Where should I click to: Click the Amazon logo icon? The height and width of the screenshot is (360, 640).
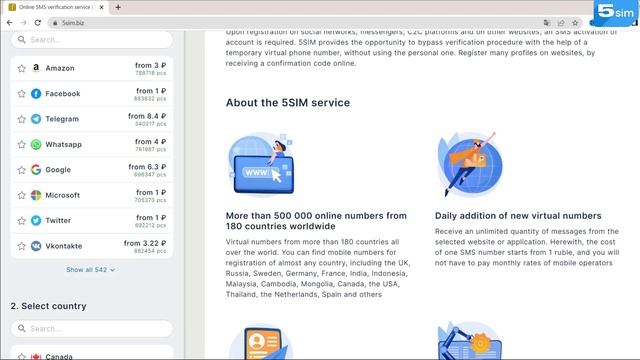pyautogui.click(x=36, y=68)
